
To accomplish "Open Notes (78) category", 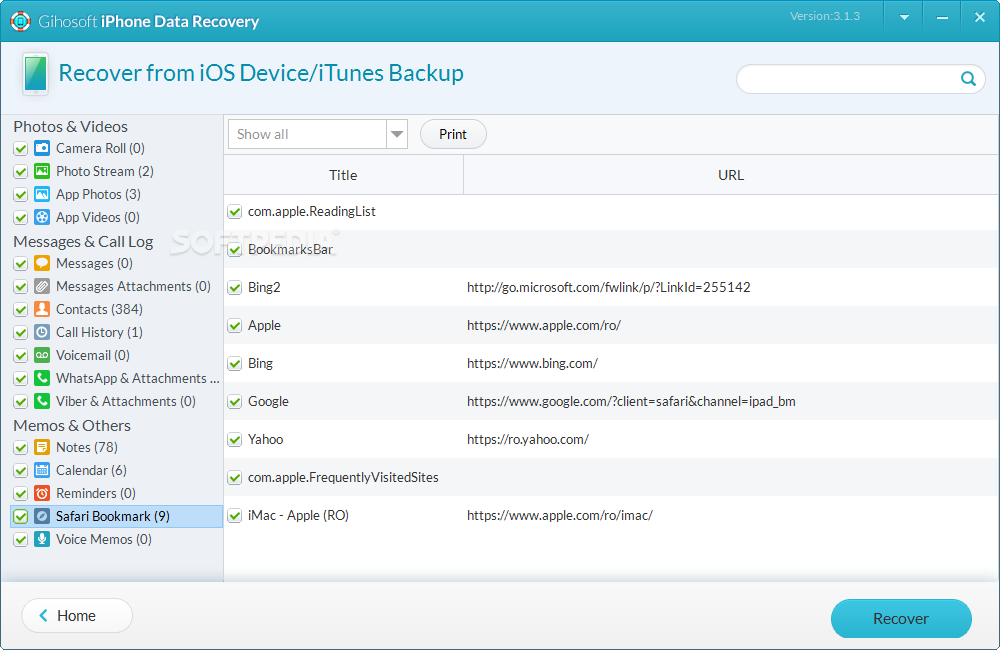I will pyautogui.click(x=87, y=447).
